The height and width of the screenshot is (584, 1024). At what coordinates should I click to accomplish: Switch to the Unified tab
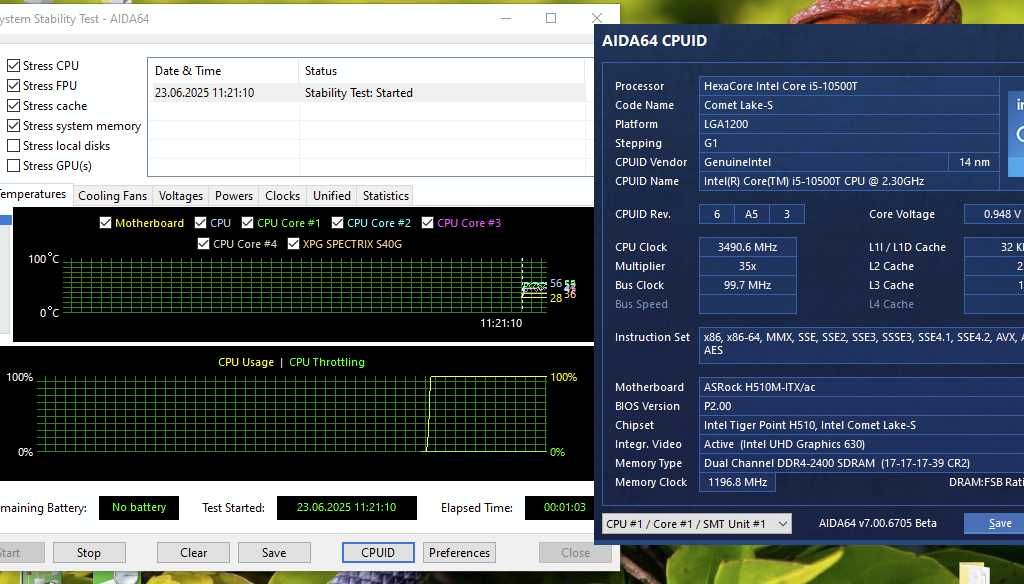(x=332, y=196)
